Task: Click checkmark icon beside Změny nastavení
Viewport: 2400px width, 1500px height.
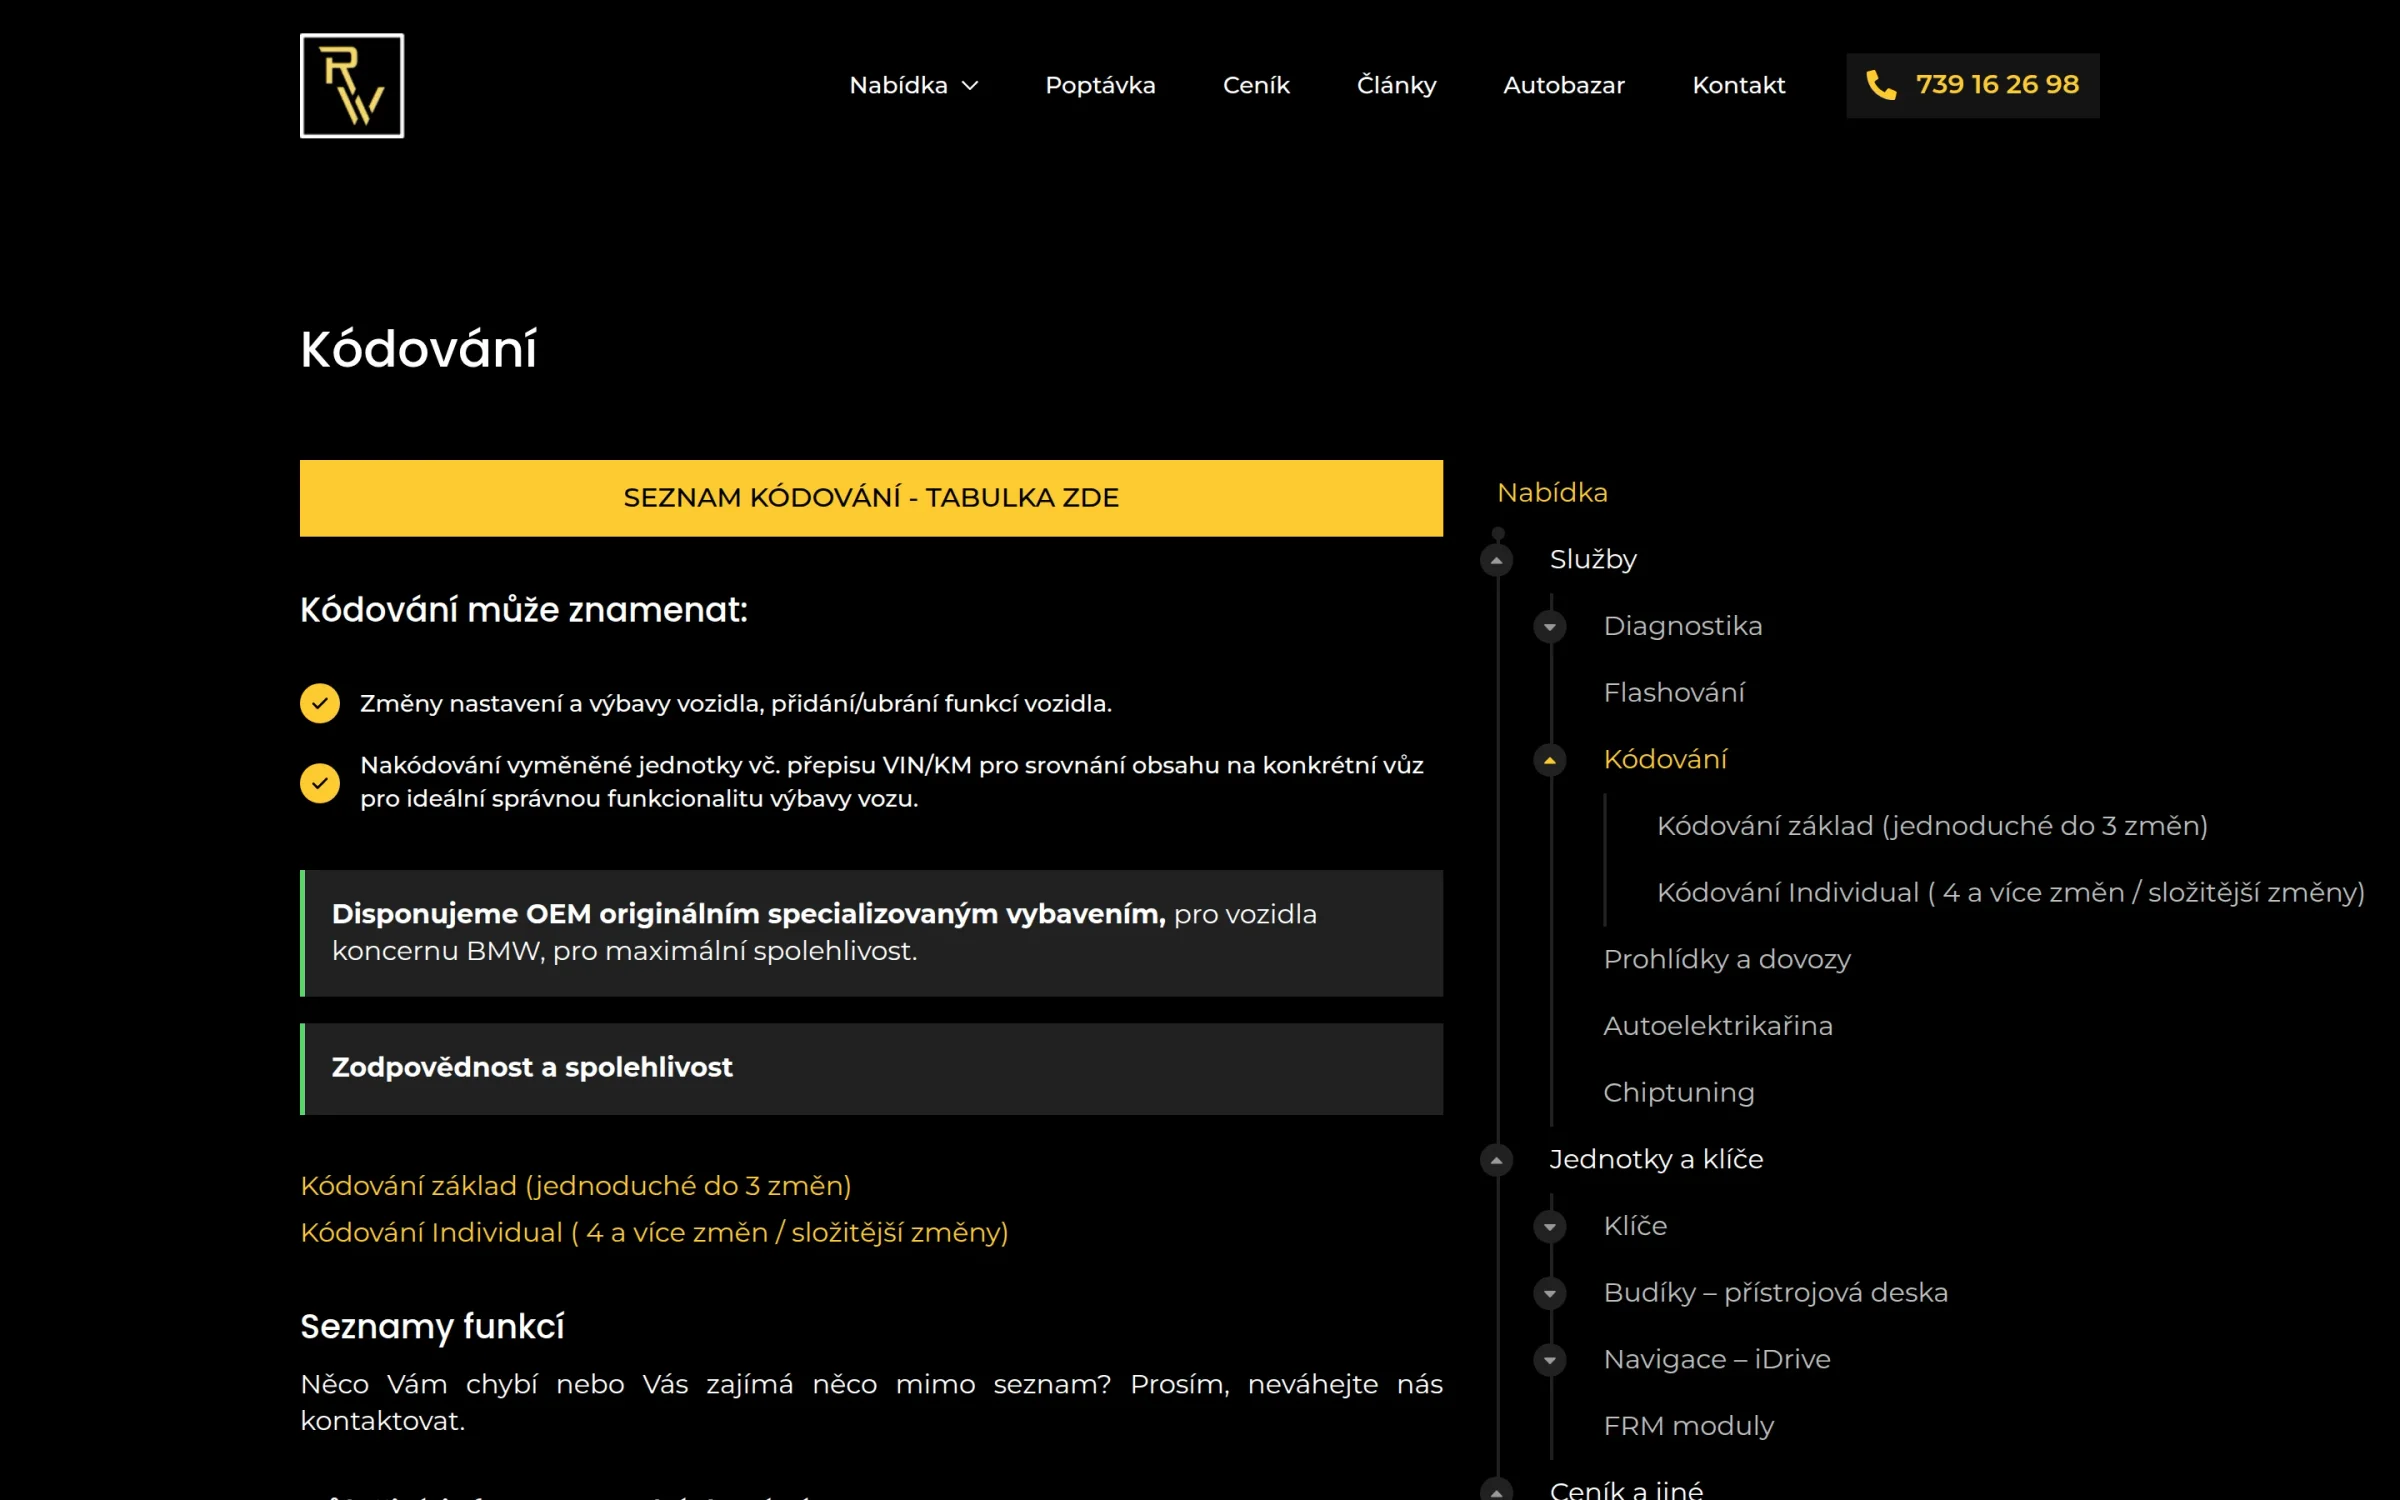Action: coord(320,703)
